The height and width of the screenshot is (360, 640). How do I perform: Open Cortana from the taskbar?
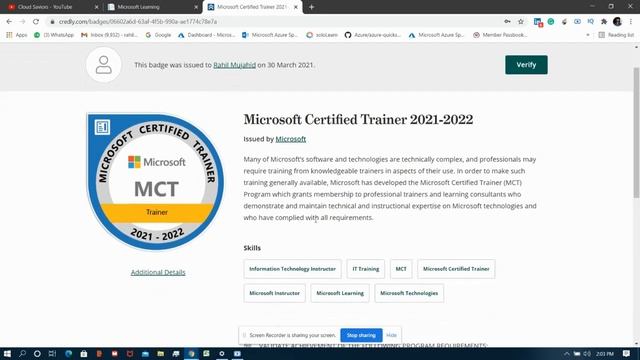[x=37, y=353]
